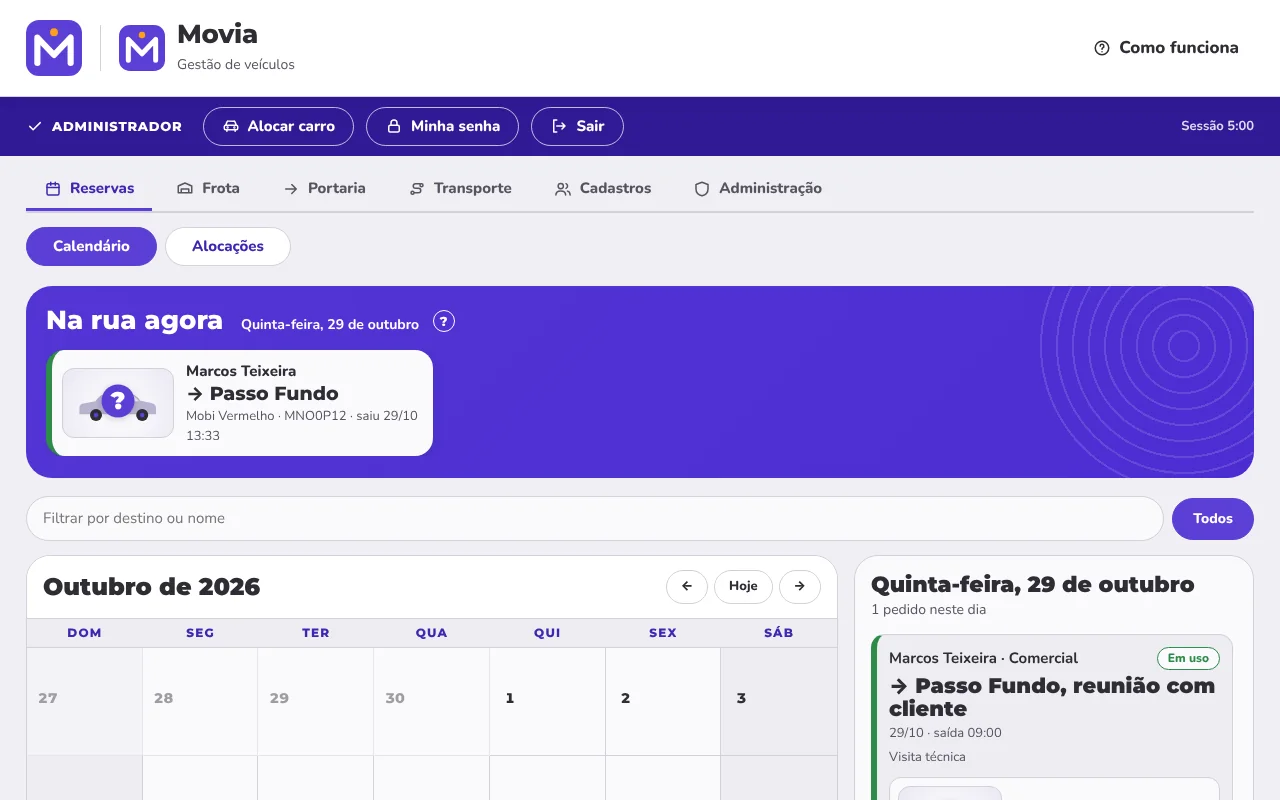
Task: Click the Alocar carro button
Action: click(x=278, y=126)
